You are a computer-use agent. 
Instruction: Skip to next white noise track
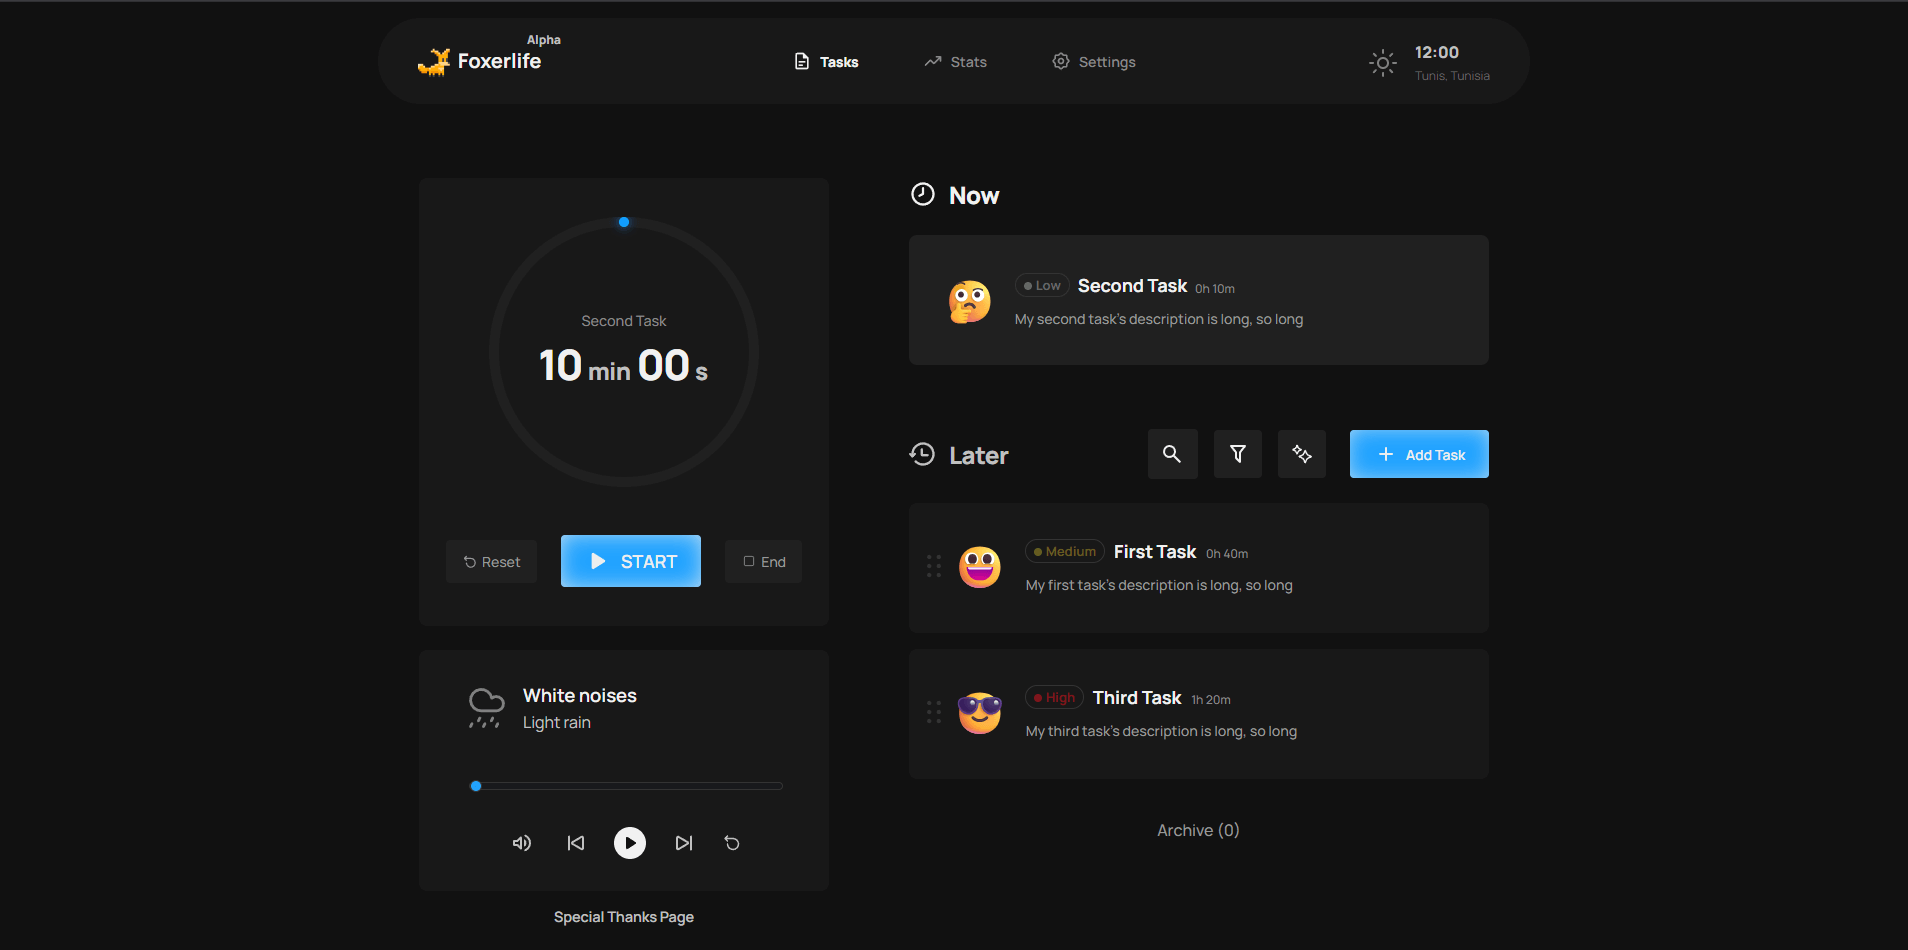(684, 843)
